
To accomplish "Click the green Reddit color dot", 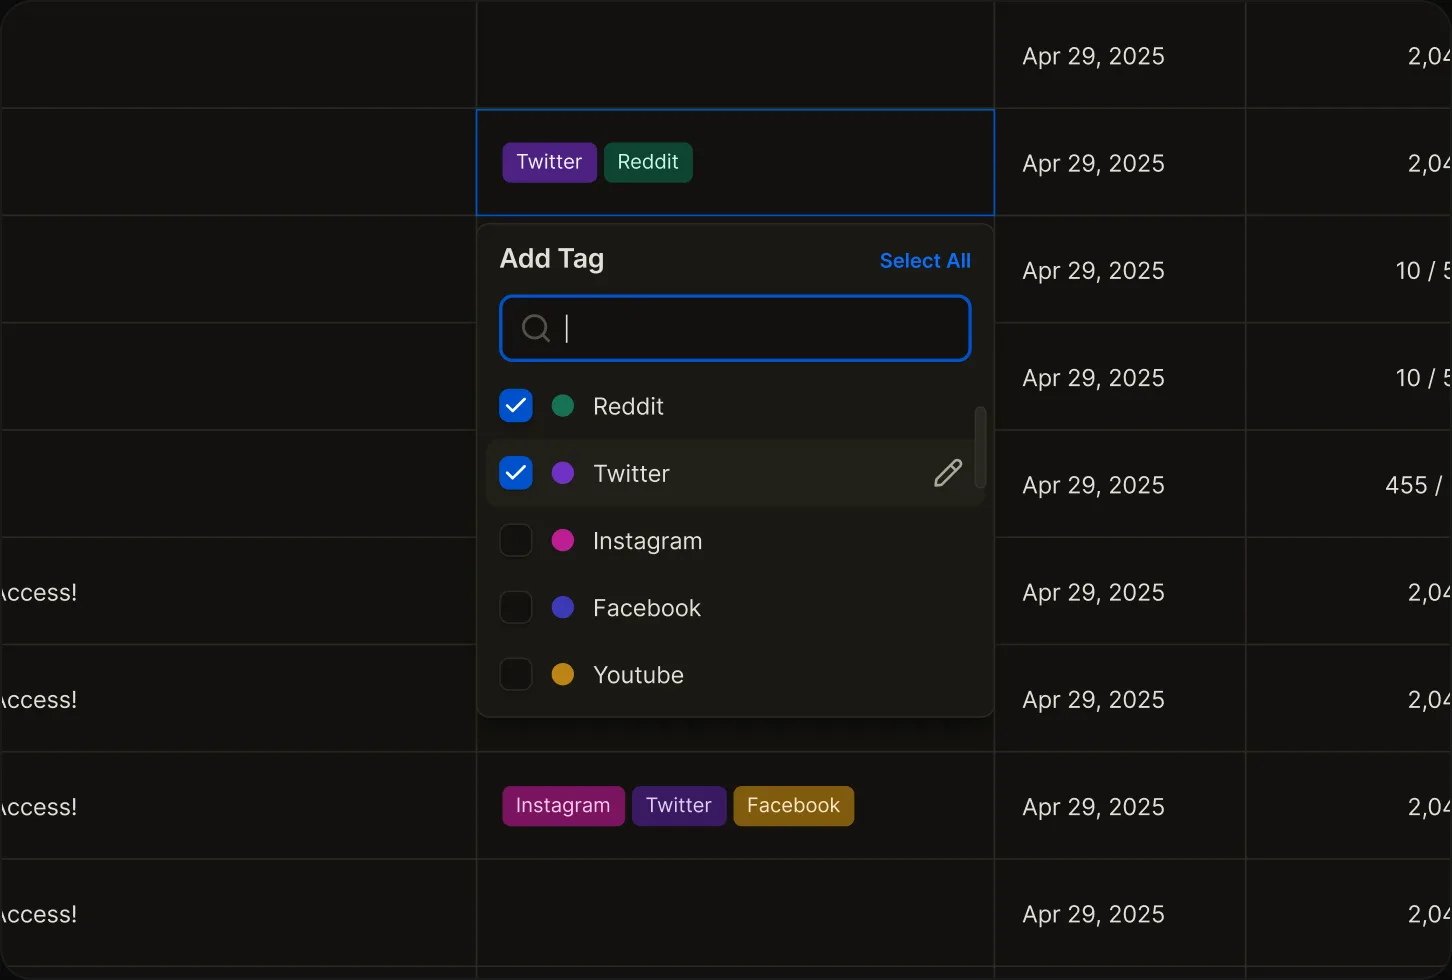I will [563, 406].
